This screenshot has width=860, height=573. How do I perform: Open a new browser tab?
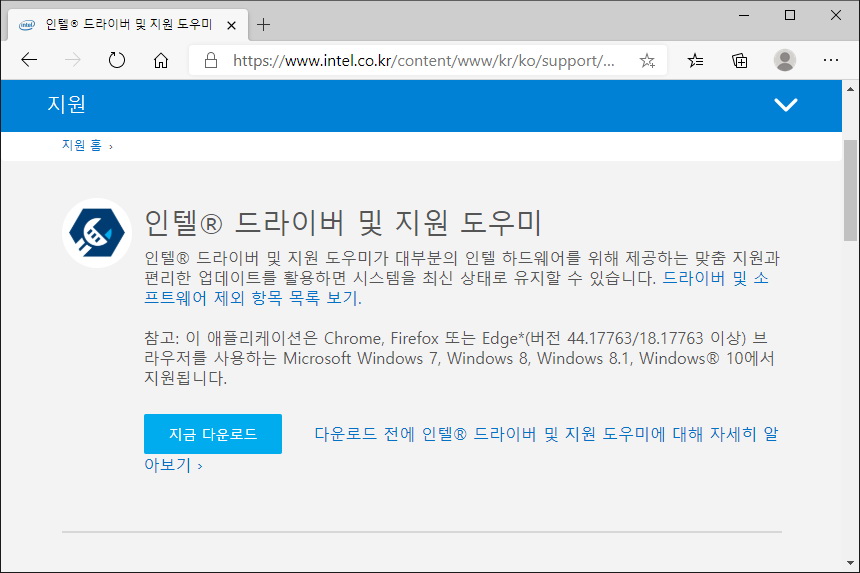click(264, 25)
